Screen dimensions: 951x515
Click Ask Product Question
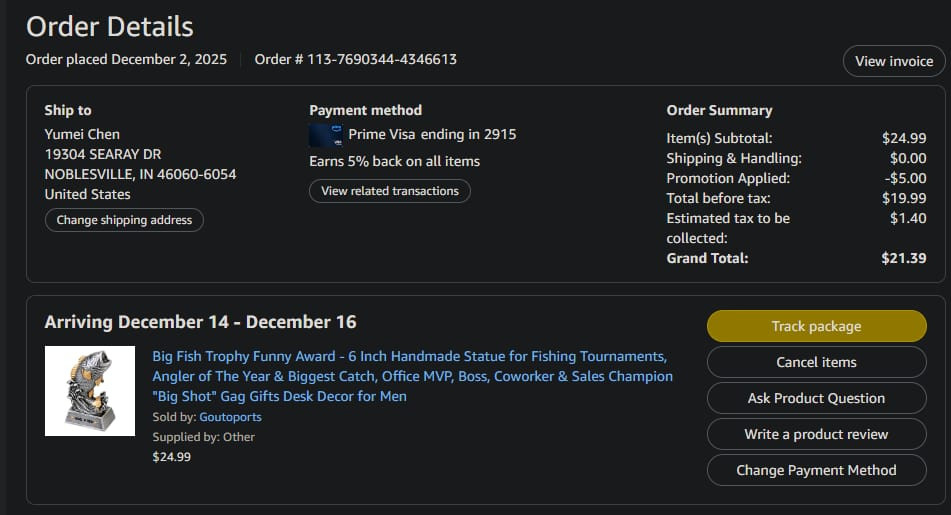tap(816, 398)
